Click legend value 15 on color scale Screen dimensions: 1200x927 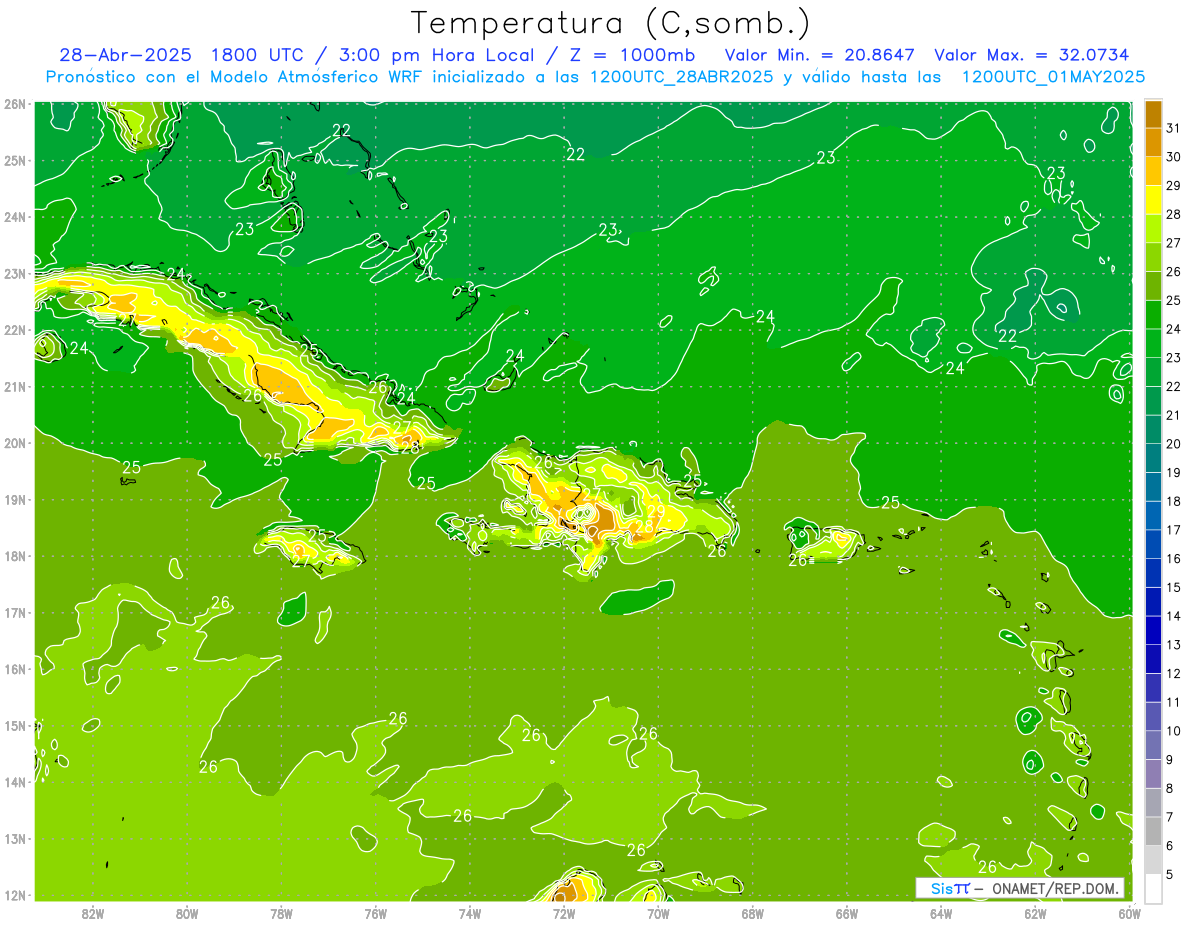click(x=1173, y=587)
